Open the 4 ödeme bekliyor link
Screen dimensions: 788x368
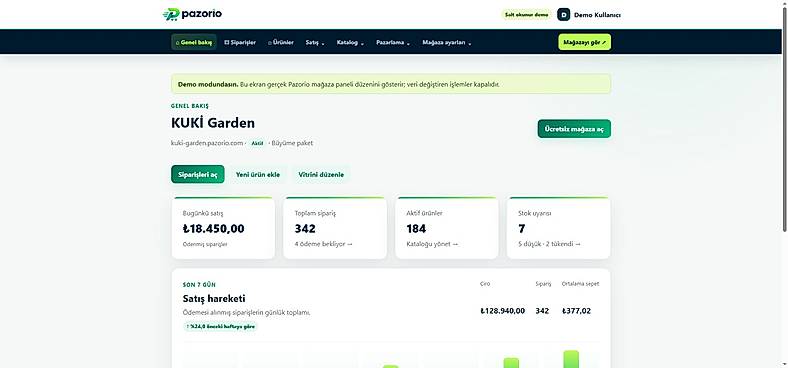tap(324, 244)
